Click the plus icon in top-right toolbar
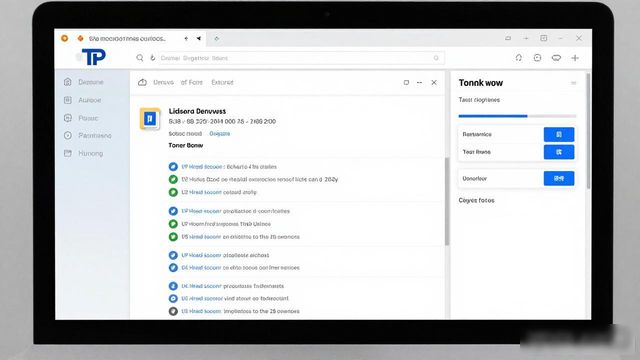The width and height of the screenshot is (640, 360). (575, 58)
